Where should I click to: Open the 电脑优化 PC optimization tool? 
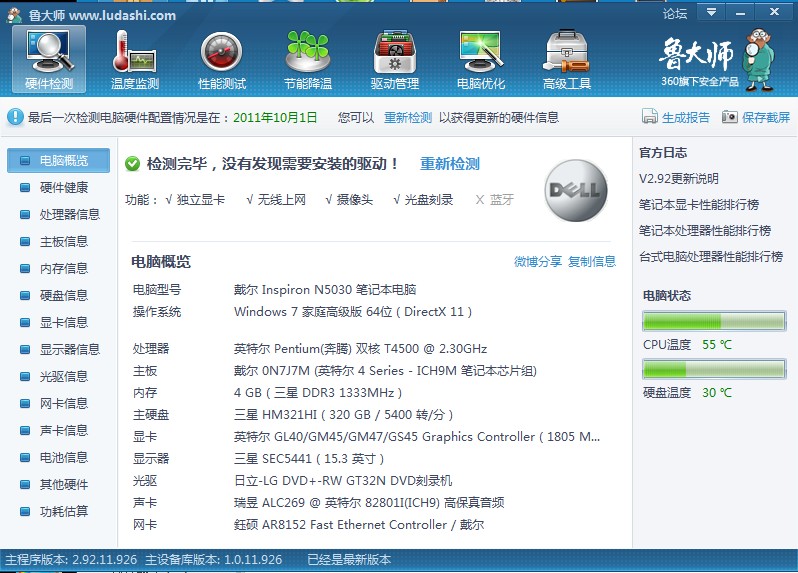tap(481, 59)
